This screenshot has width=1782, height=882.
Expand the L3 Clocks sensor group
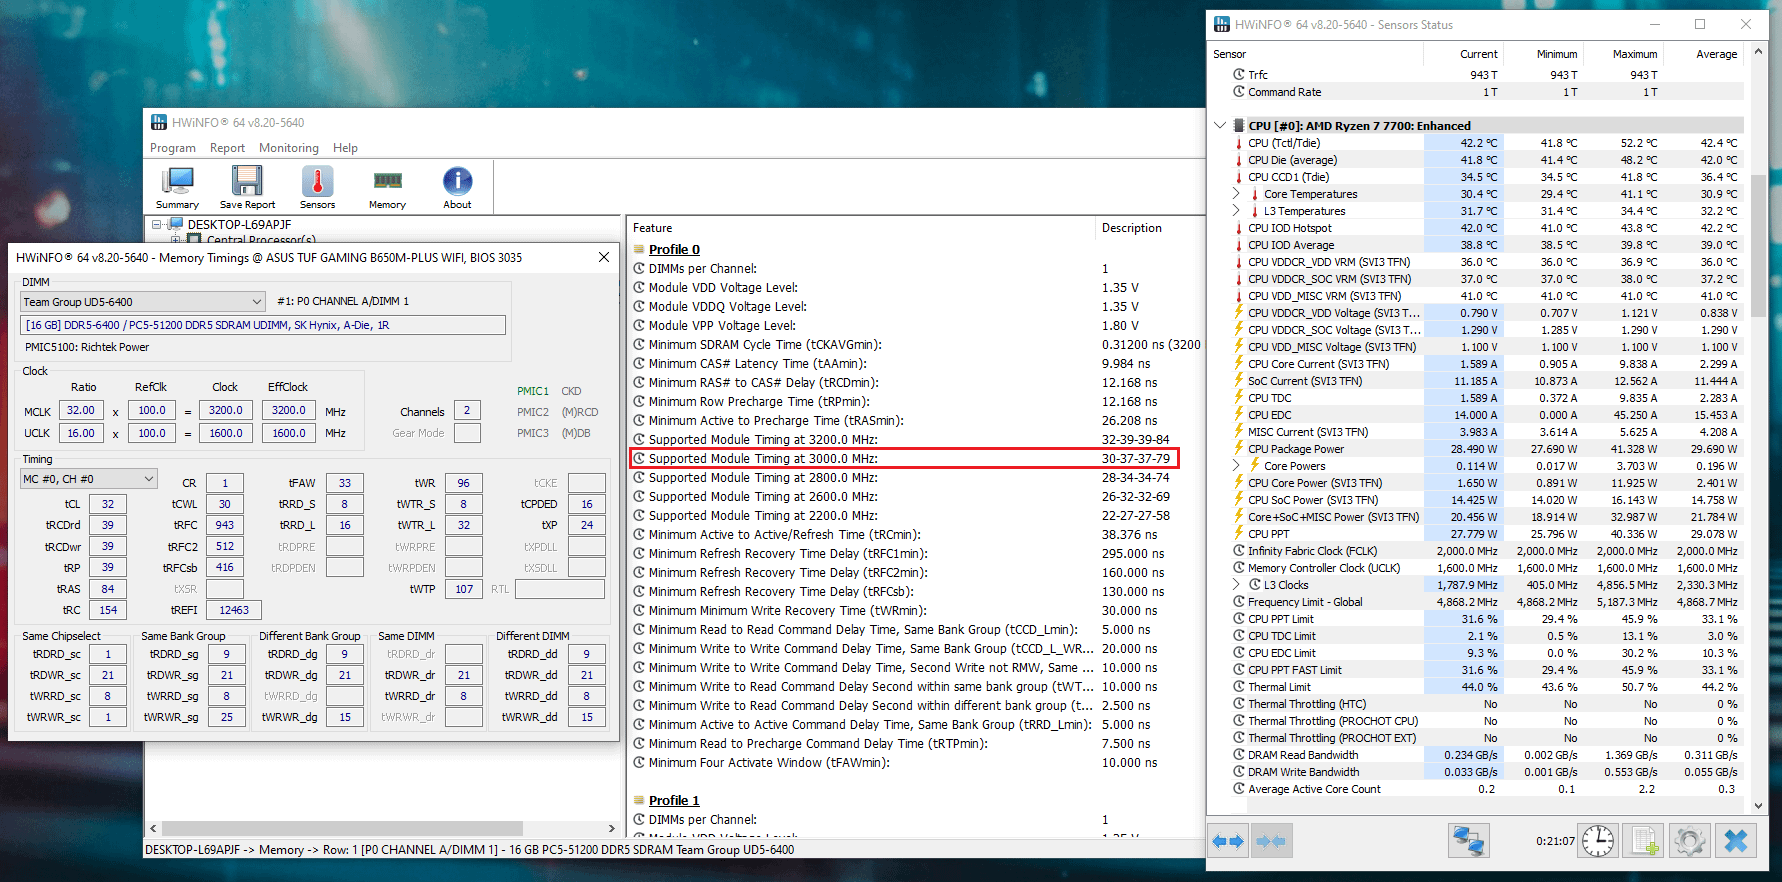[x=1236, y=585]
